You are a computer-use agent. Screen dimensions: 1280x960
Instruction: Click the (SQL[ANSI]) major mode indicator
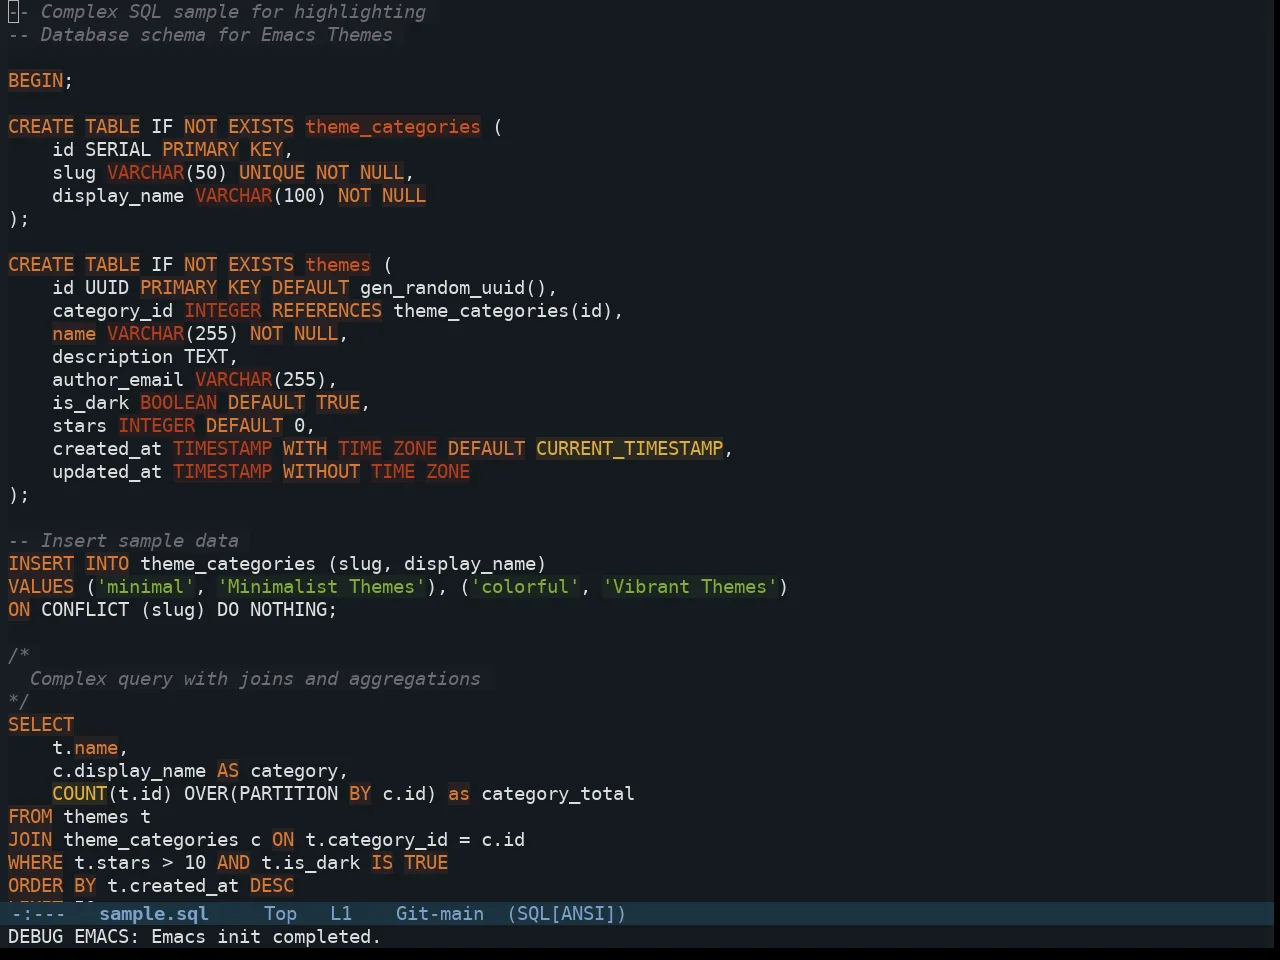[566, 913]
